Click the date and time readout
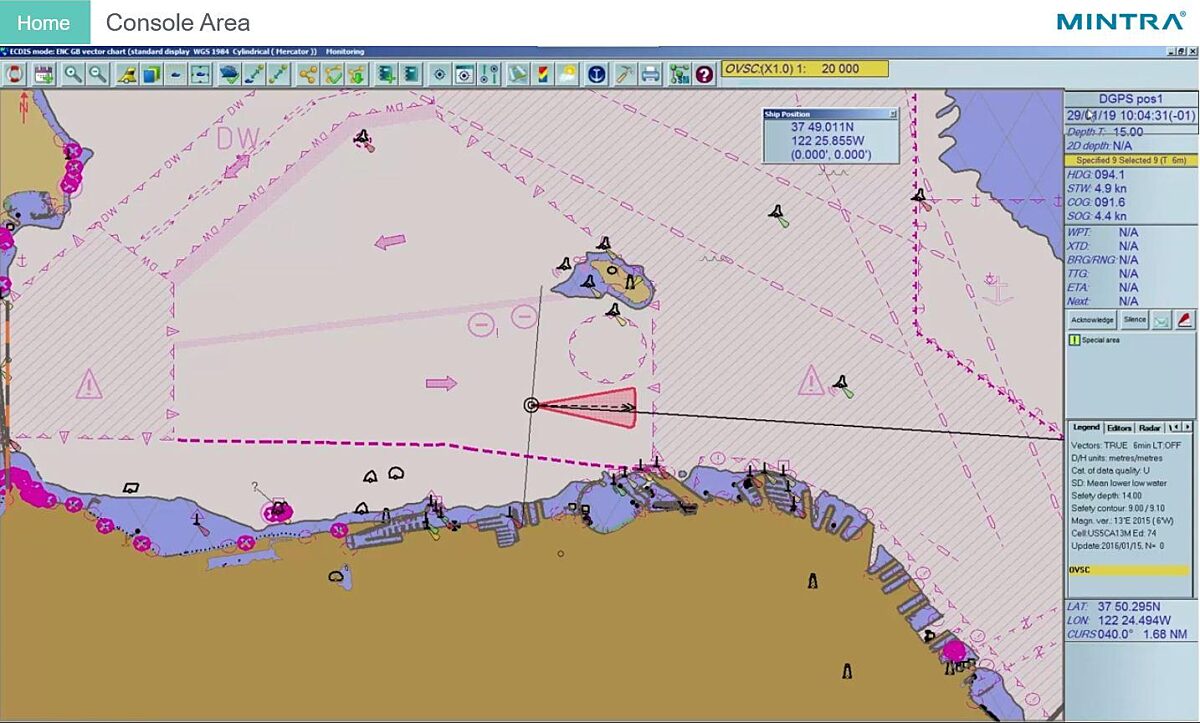 point(1131,116)
